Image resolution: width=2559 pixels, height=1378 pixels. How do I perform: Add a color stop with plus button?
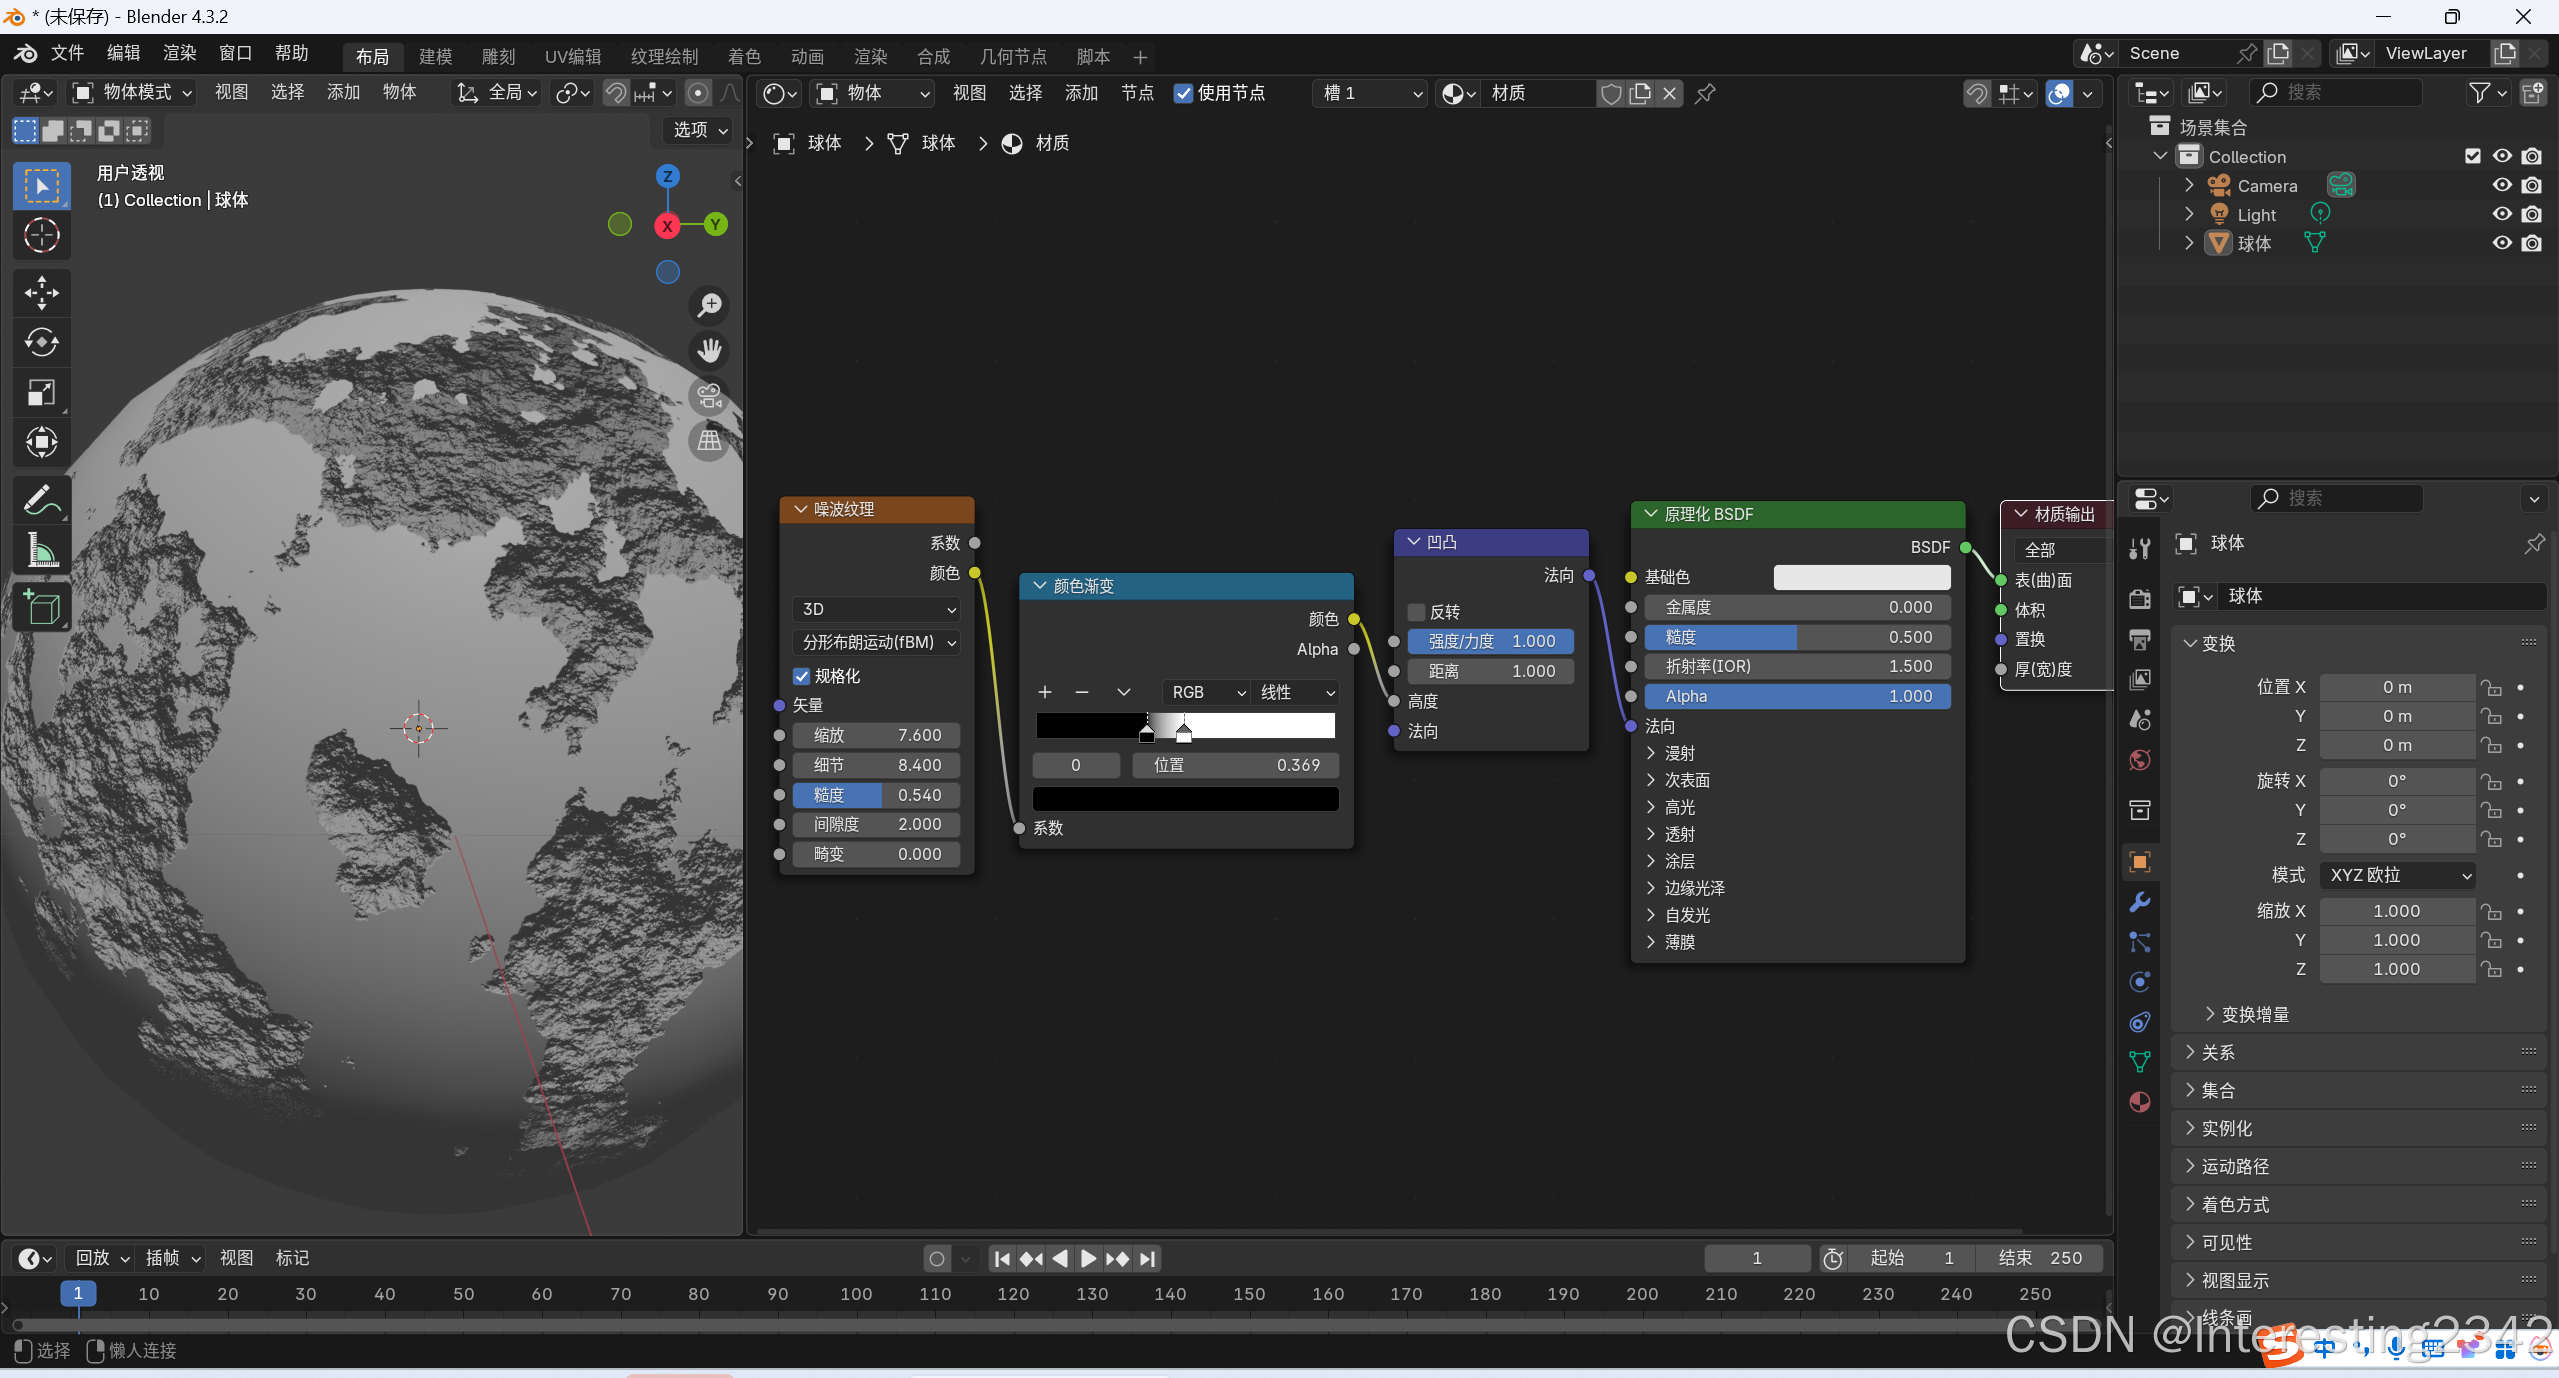pos(1045,692)
